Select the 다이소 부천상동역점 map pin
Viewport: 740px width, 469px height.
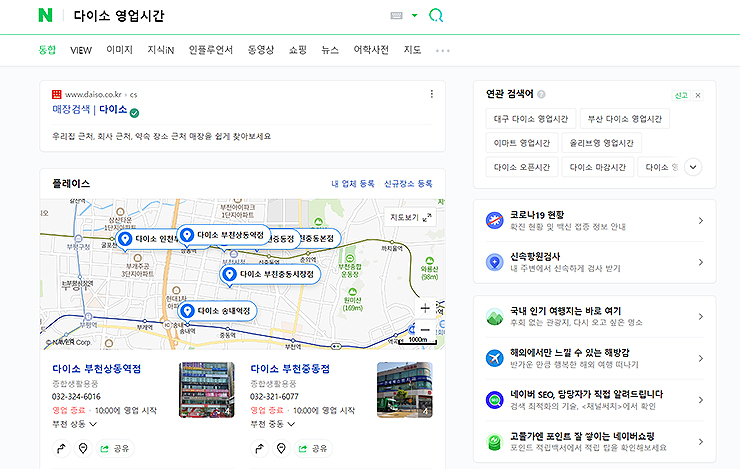[224, 235]
